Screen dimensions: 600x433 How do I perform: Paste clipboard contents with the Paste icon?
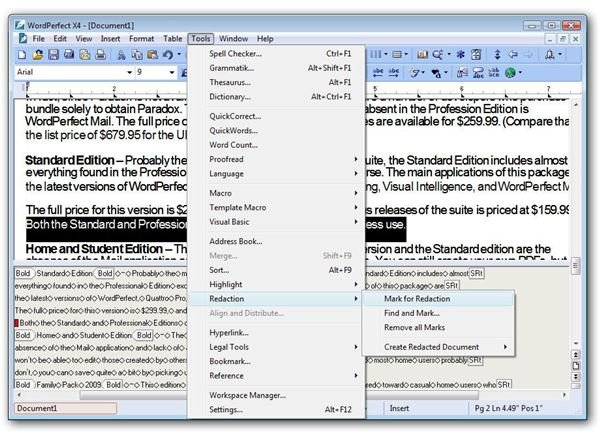[152, 55]
